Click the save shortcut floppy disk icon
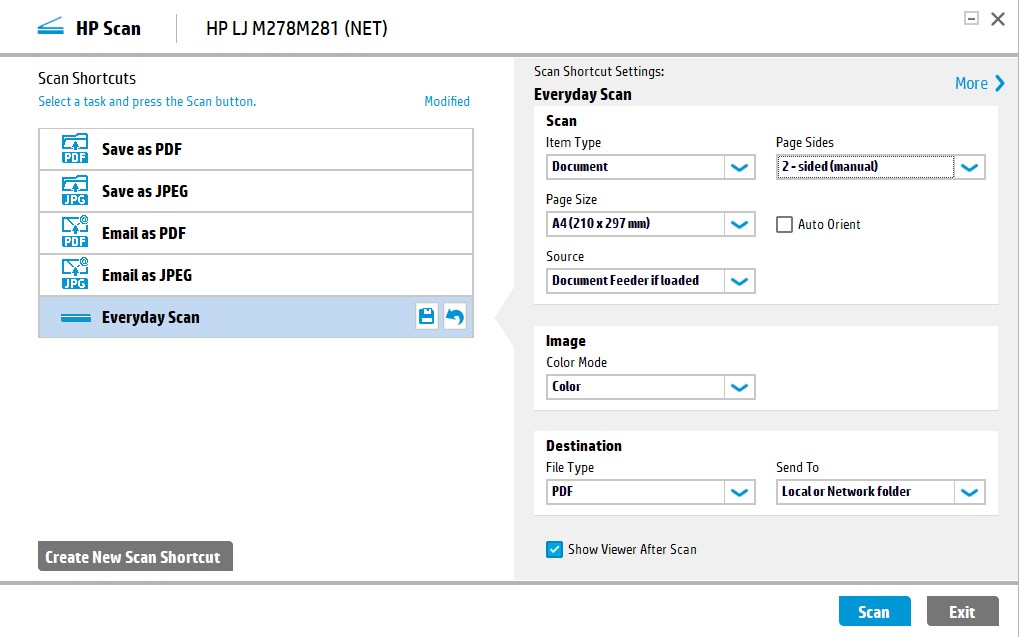This screenshot has height=637, width=1019. tap(427, 317)
